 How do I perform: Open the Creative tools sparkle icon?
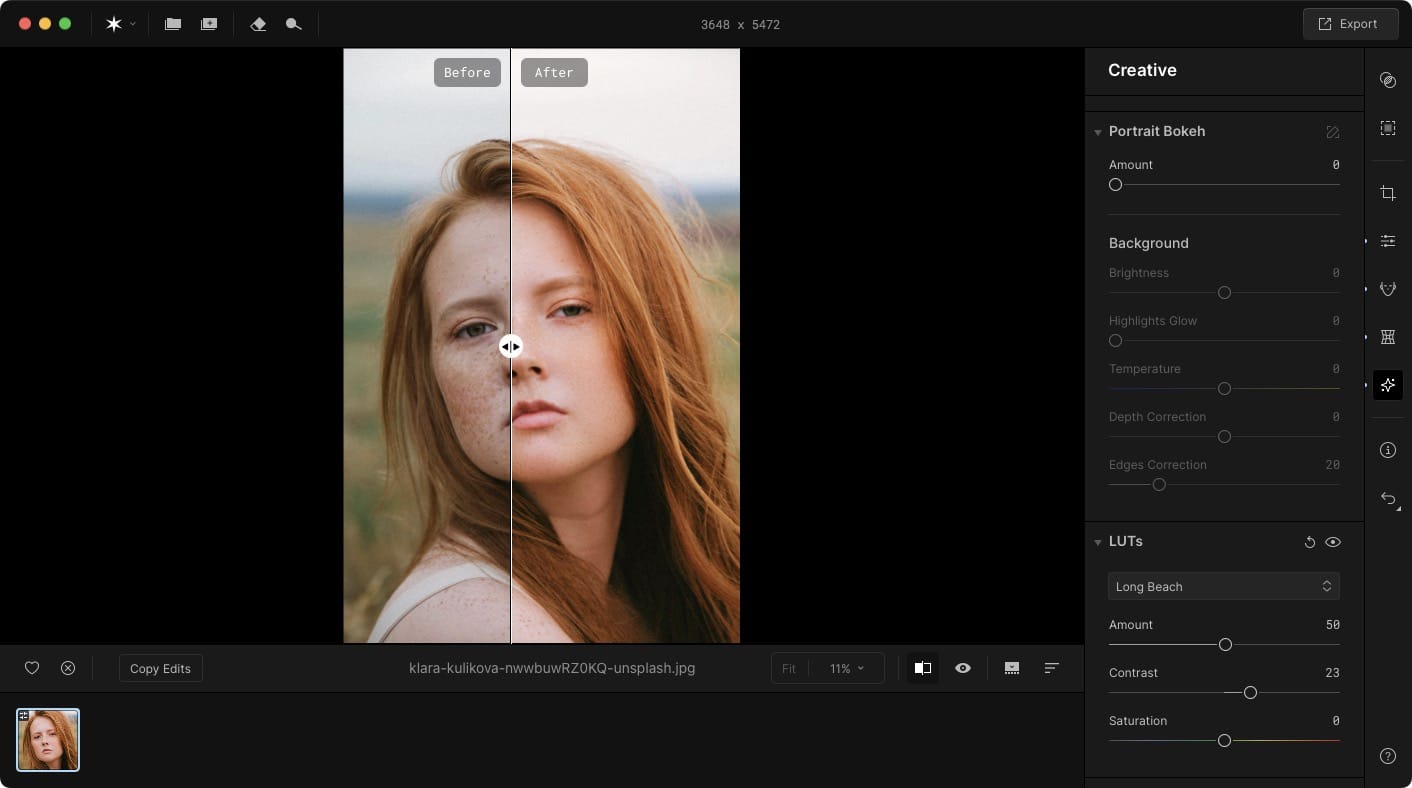(1387, 385)
